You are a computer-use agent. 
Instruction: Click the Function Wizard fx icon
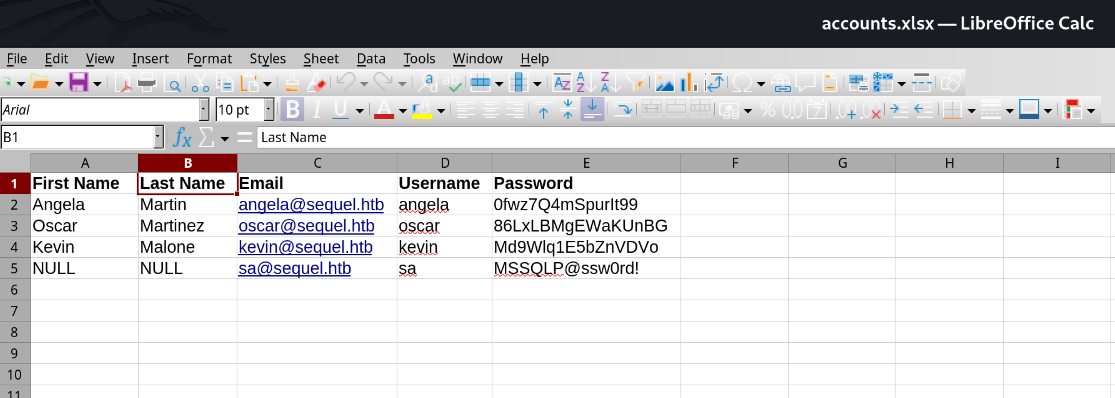coord(183,137)
